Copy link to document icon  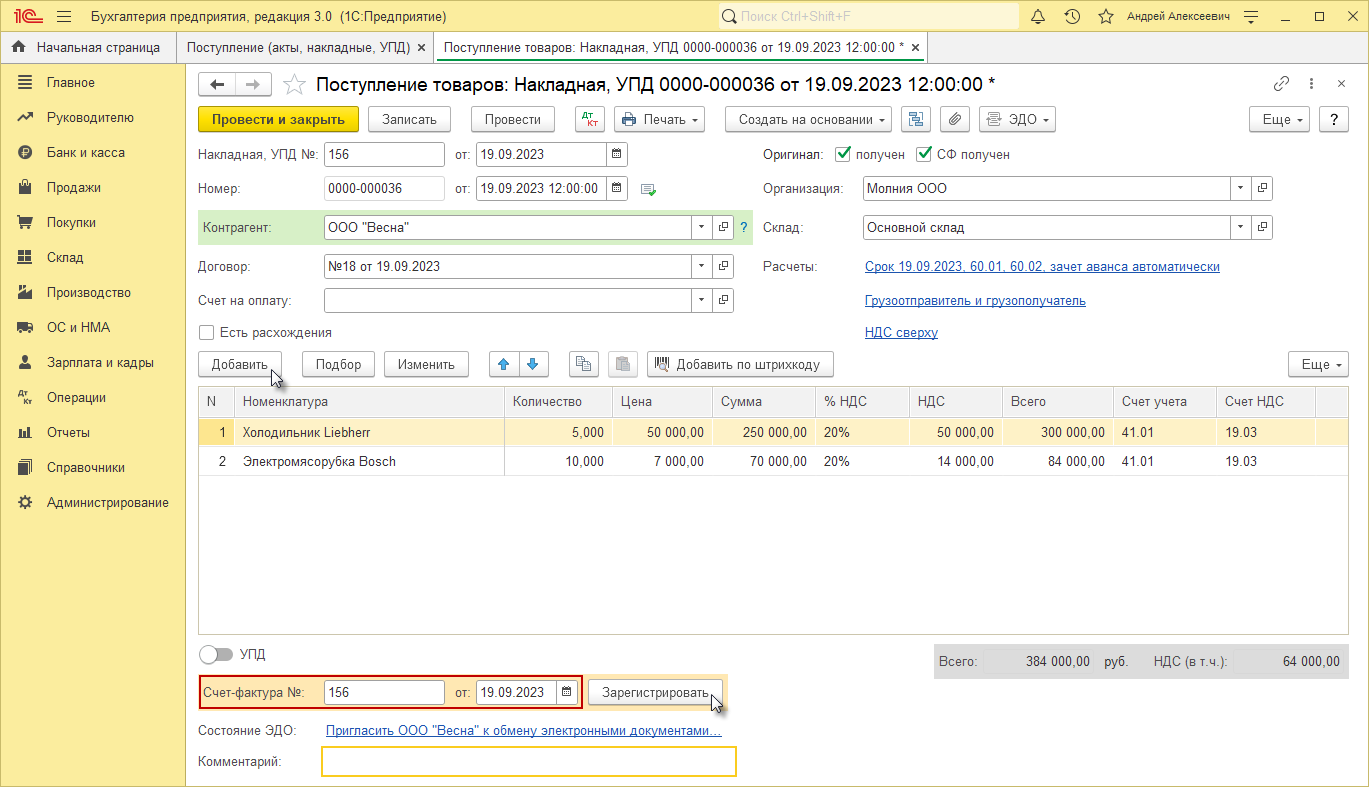(1281, 85)
